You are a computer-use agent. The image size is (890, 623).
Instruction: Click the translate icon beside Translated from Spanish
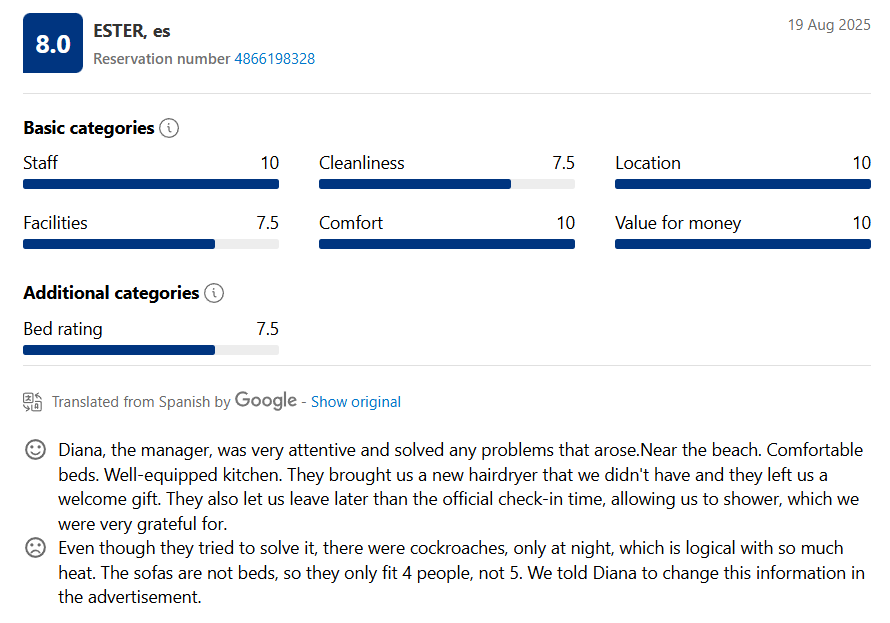click(33, 402)
